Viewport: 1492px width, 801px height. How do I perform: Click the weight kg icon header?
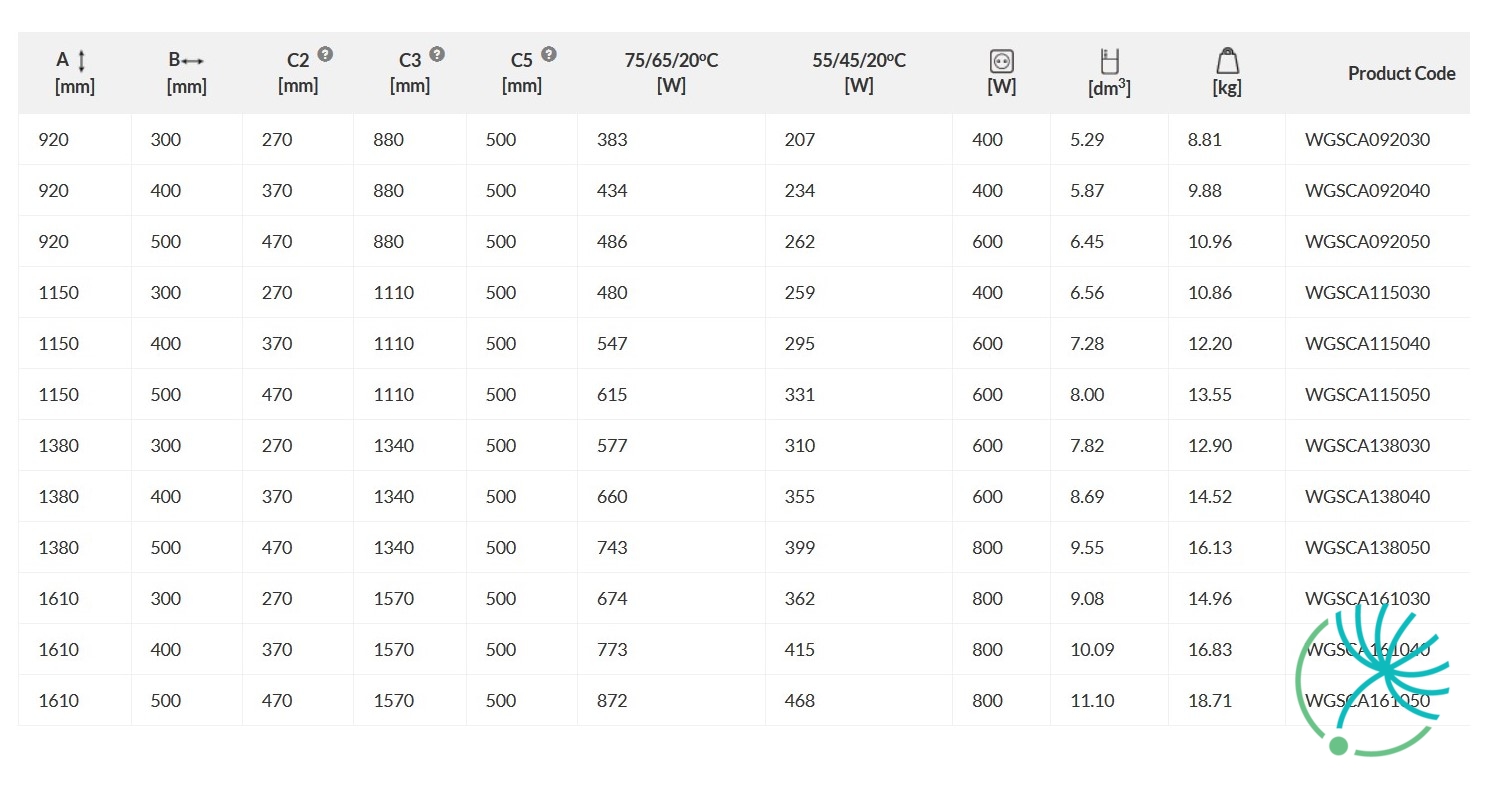1228,61
